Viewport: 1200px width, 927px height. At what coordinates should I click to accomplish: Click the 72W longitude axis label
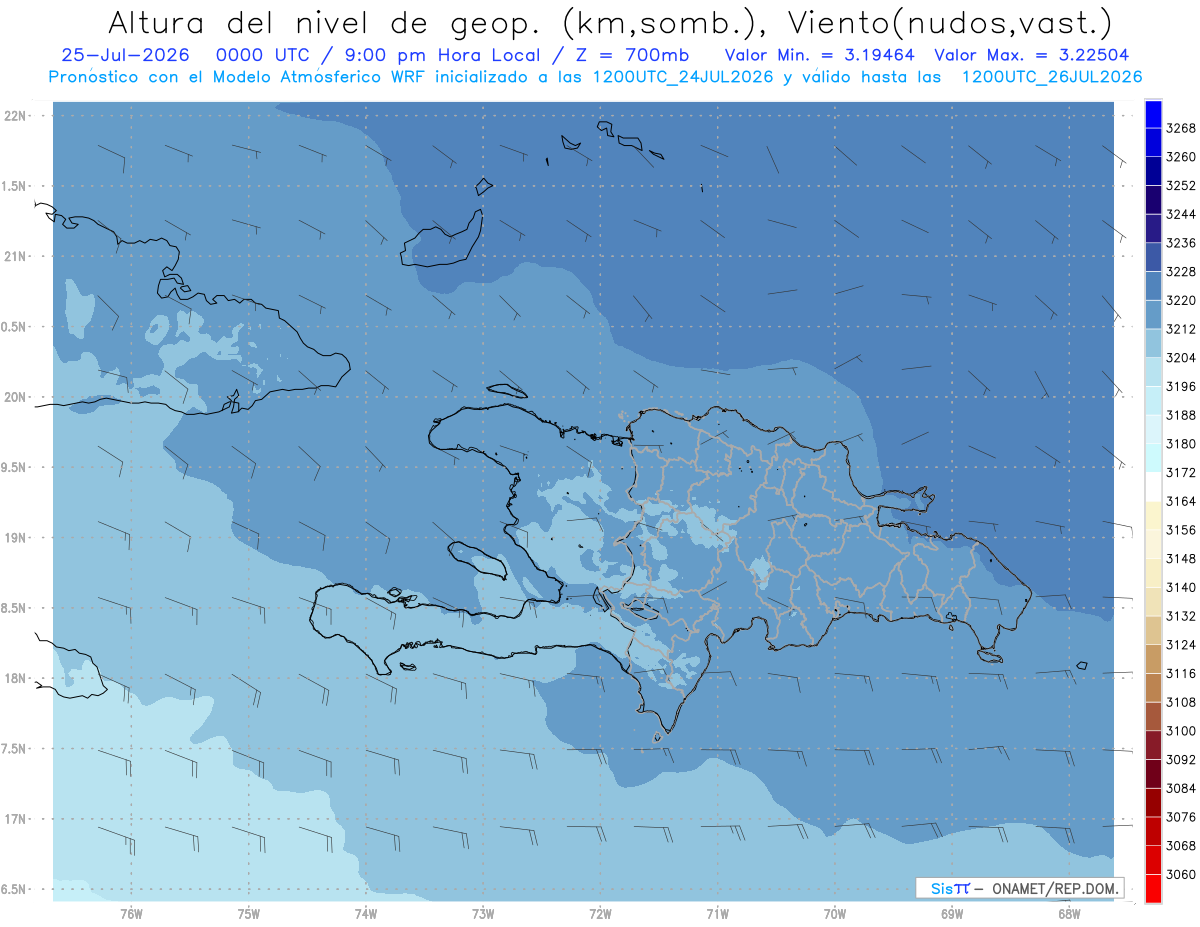tap(600, 914)
